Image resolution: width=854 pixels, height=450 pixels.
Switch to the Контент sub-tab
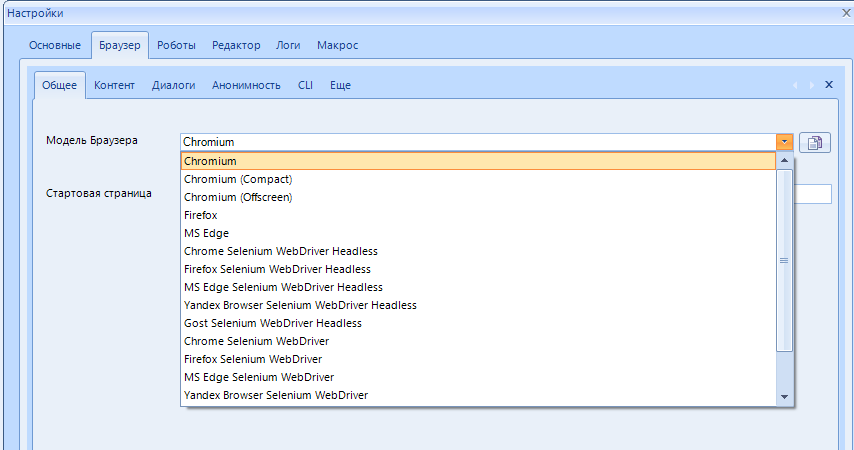coord(114,85)
